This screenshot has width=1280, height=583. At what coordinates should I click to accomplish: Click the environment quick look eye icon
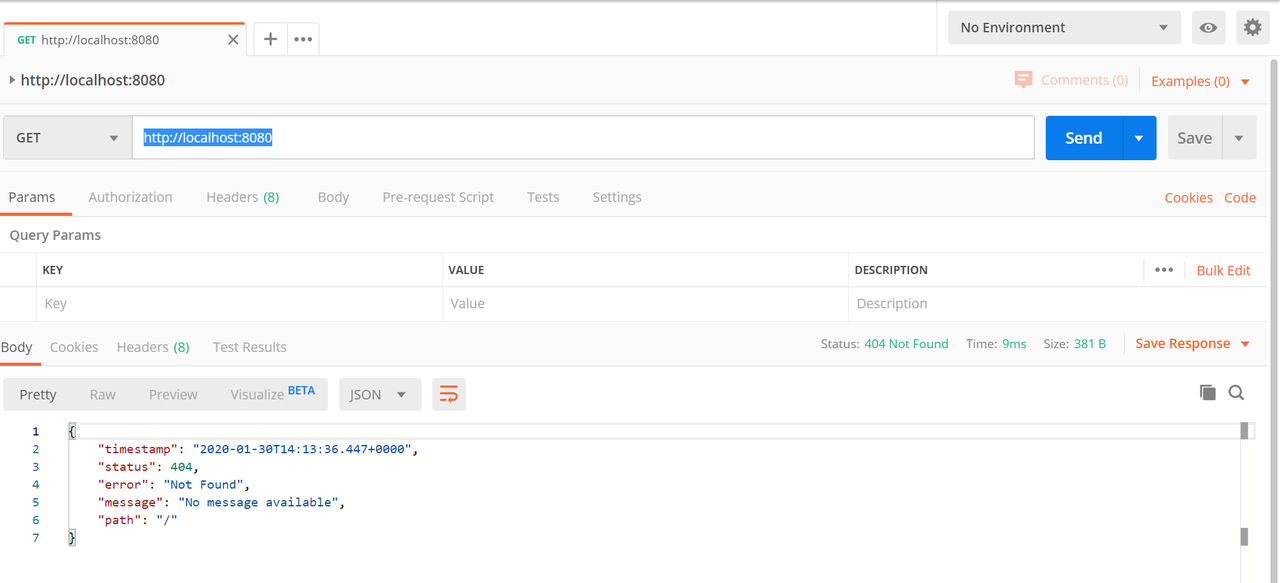(x=1208, y=28)
